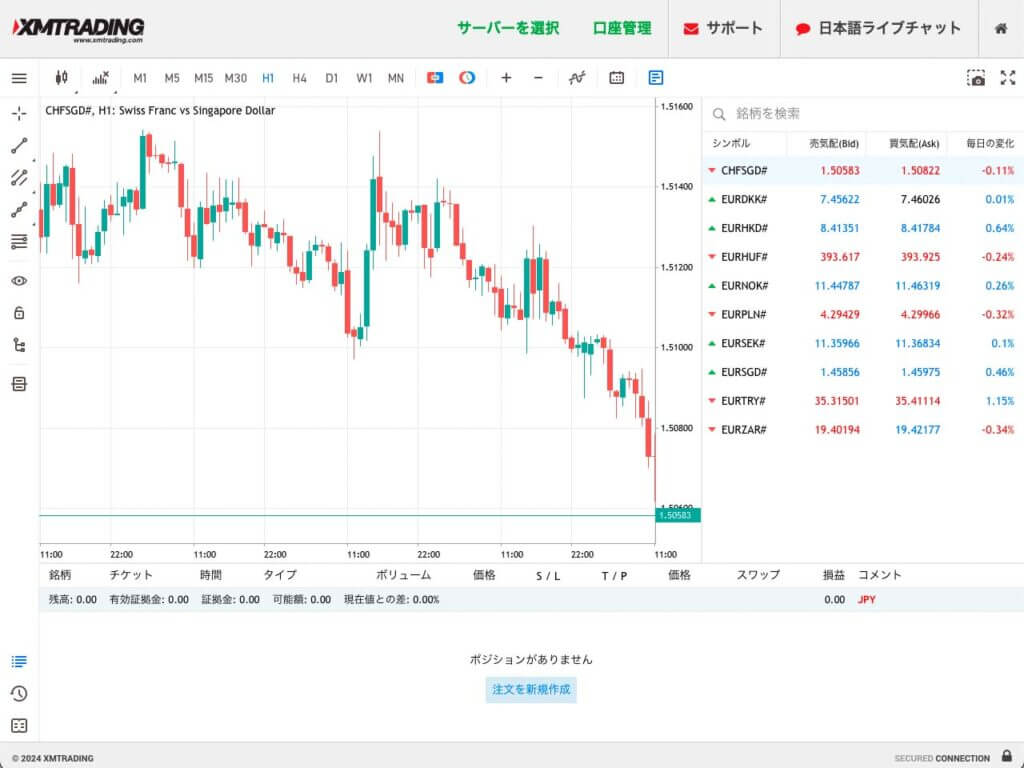Switch to the M15 timeframe
Screen dimensions: 1024x768
[203, 78]
